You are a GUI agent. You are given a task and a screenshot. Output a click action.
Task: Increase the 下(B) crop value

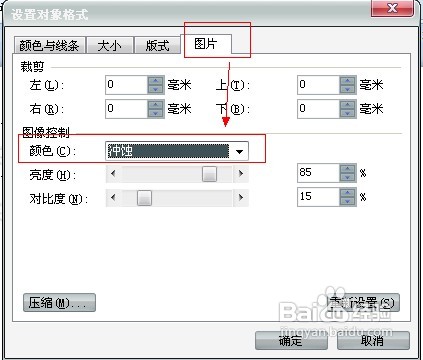[348, 105]
